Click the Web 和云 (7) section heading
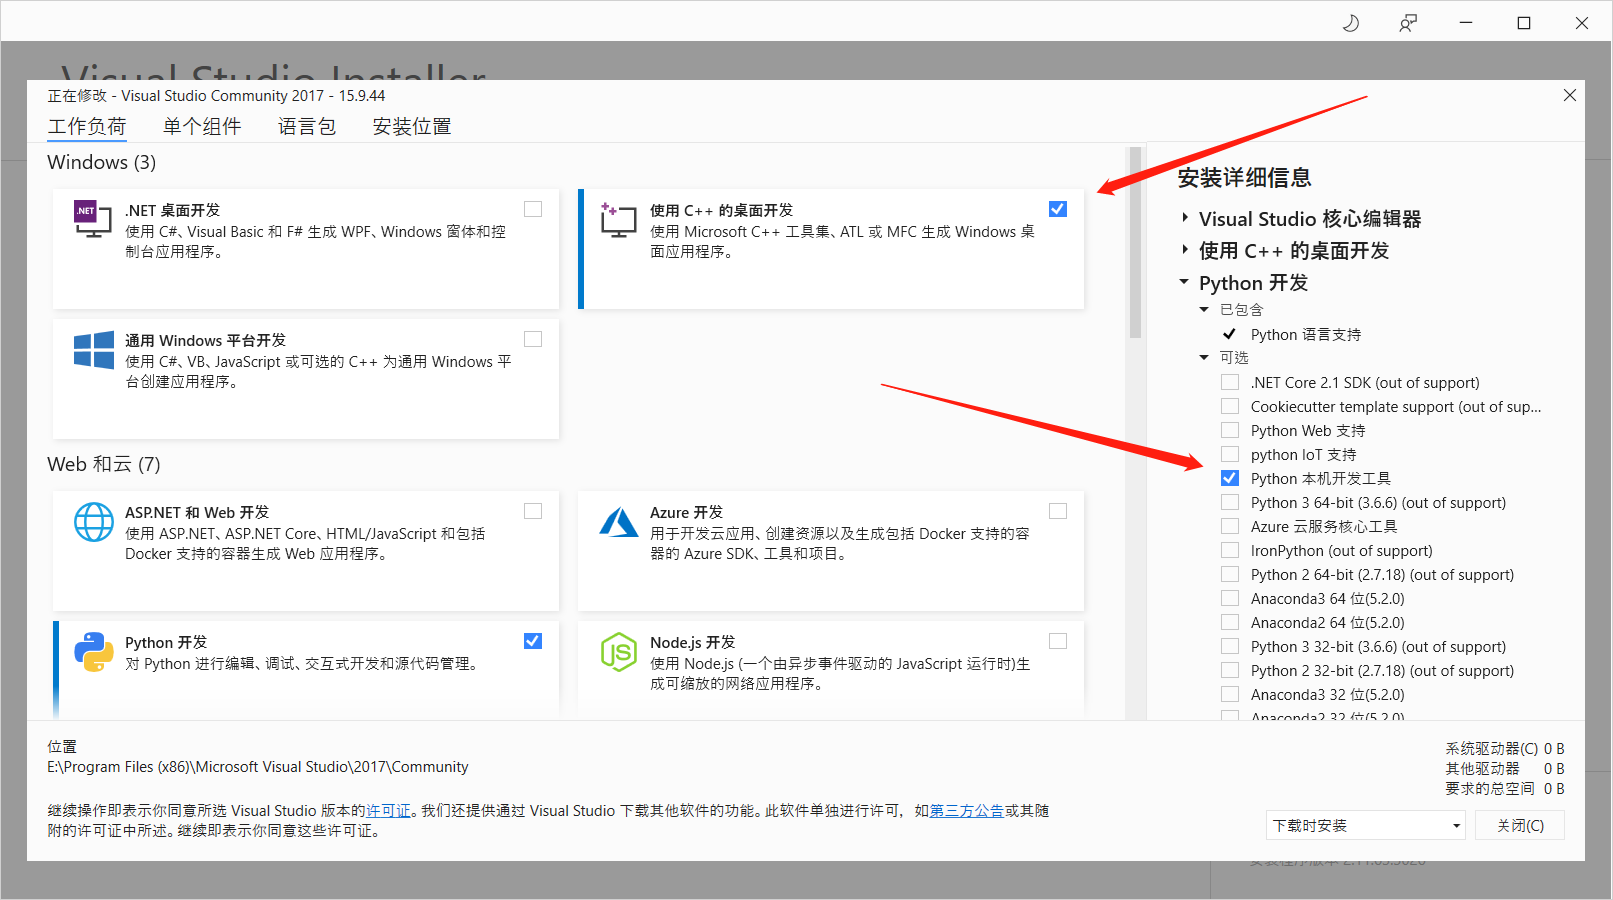The width and height of the screenshot is (1613, 900). [104, 464]
